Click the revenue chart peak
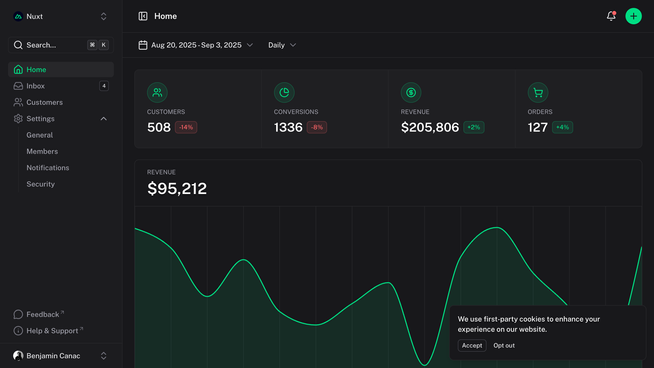The image size is (654, 368). [496, 228]
